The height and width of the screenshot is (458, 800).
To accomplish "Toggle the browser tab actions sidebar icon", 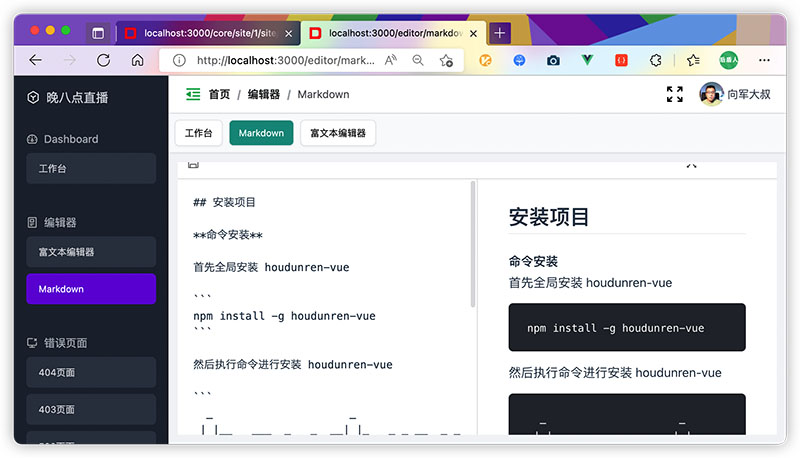I will point(98,33).
